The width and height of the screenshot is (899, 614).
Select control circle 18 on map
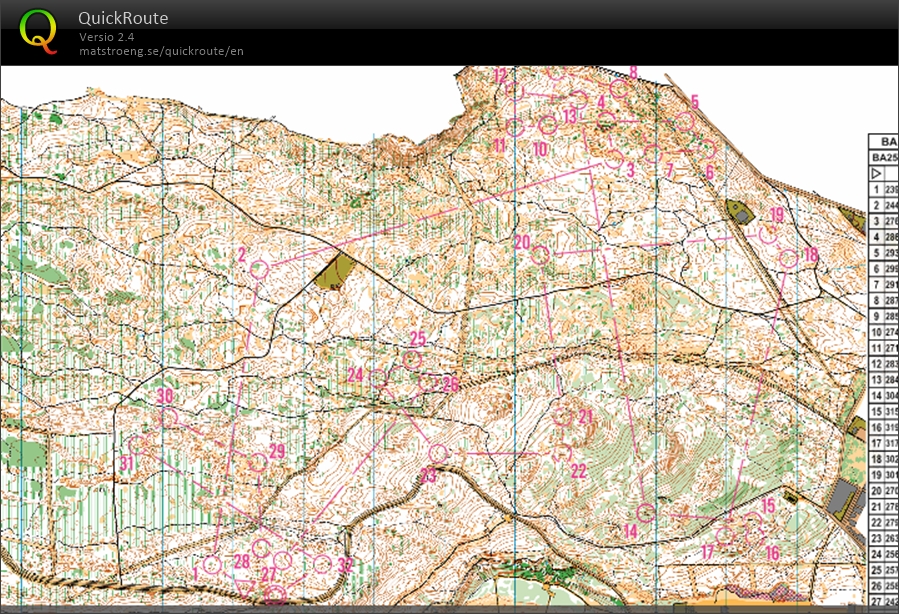pyautogui.click(x=789, y=259)
